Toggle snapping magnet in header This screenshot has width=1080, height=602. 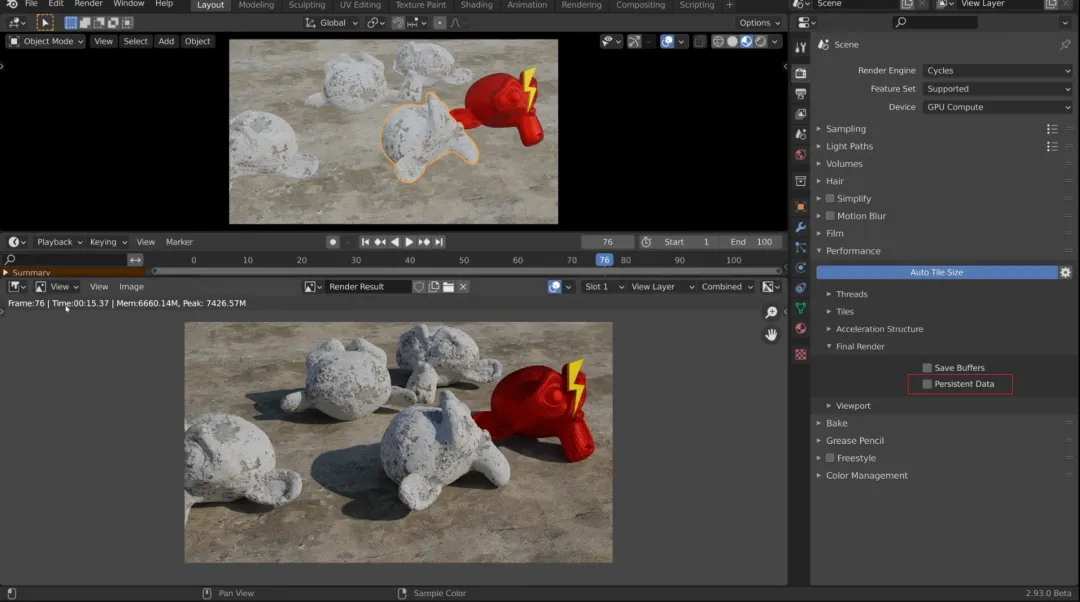398,23
